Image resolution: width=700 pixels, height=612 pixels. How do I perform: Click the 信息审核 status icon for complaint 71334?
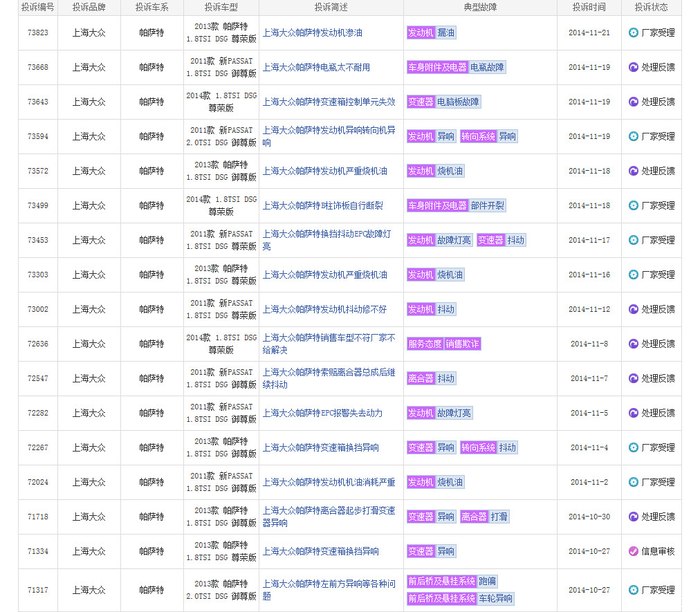tap(633, 551)
